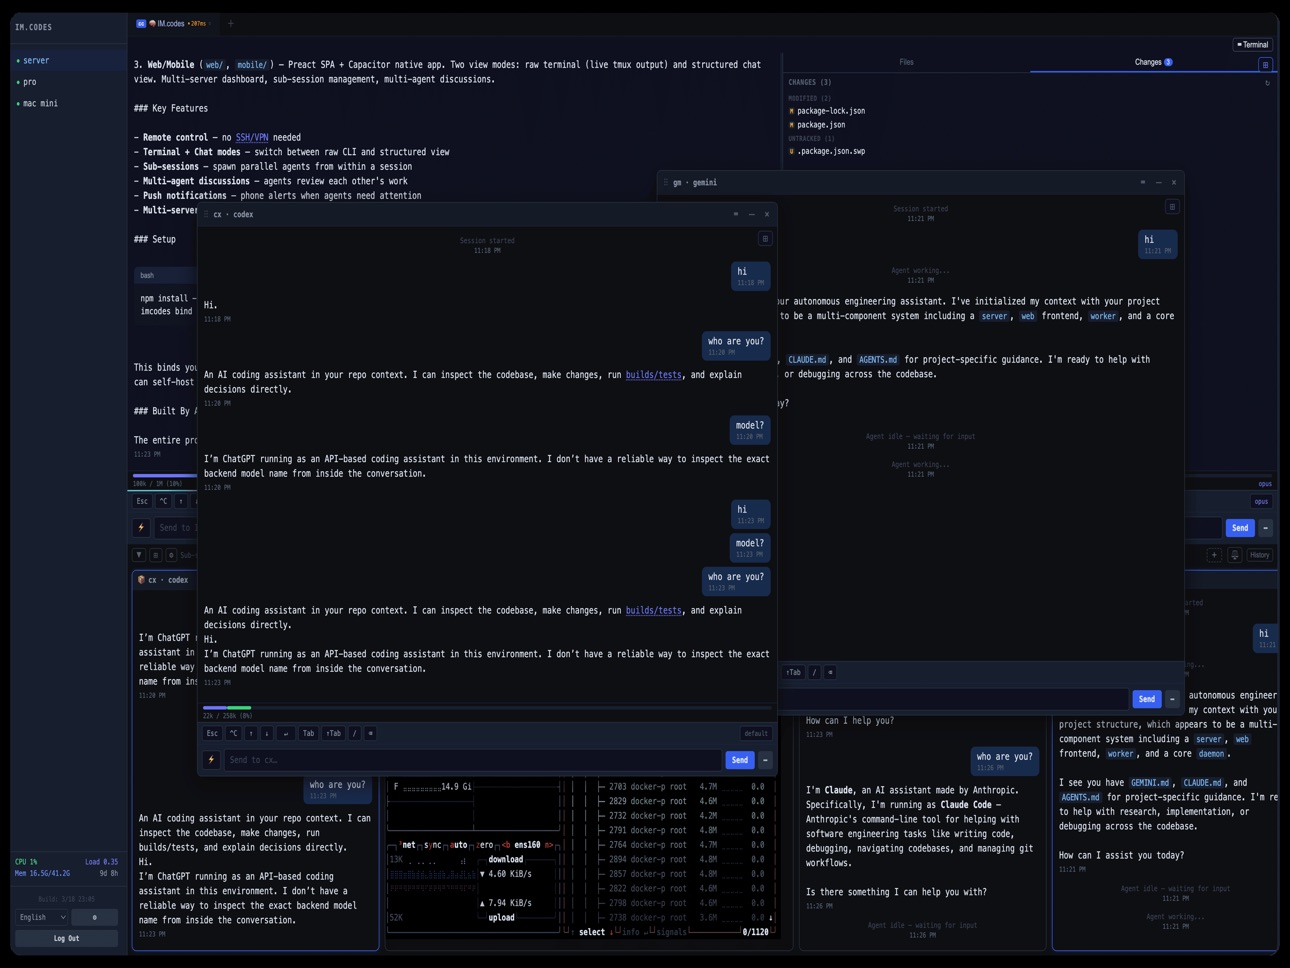Toggle the Terminal view button
1290x968 pixels.
click(x=1252, y=45)
